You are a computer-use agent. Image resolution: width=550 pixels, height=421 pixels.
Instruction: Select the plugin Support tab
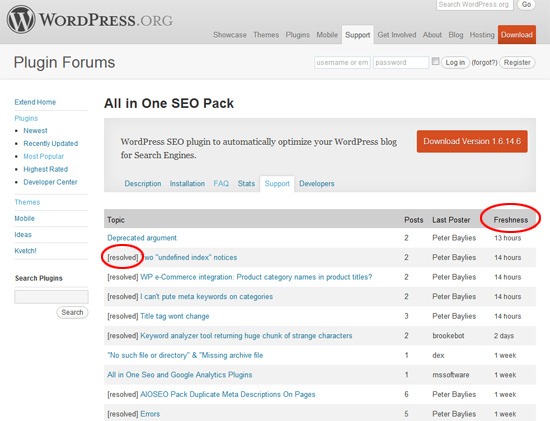coord(277,183)
